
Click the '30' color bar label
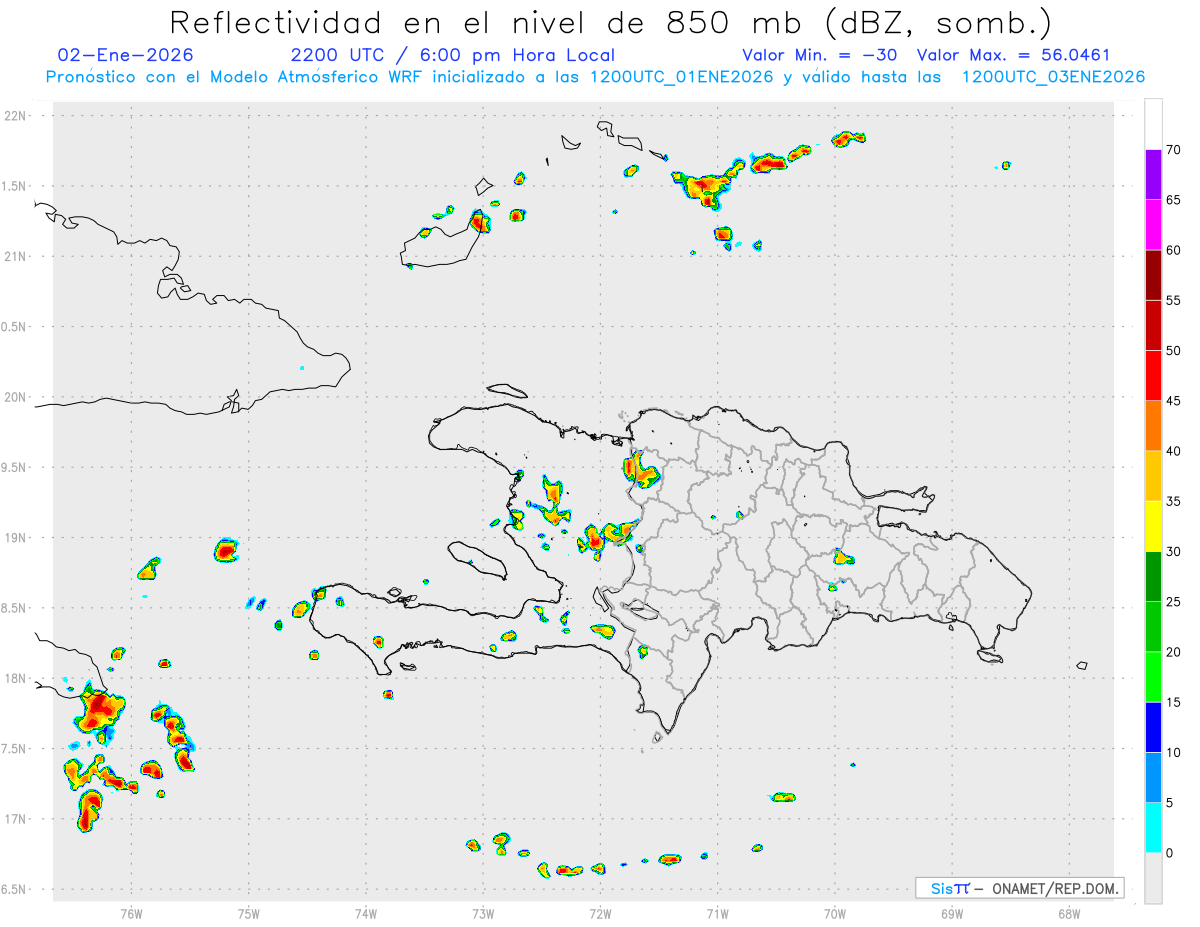(1174, 552)
